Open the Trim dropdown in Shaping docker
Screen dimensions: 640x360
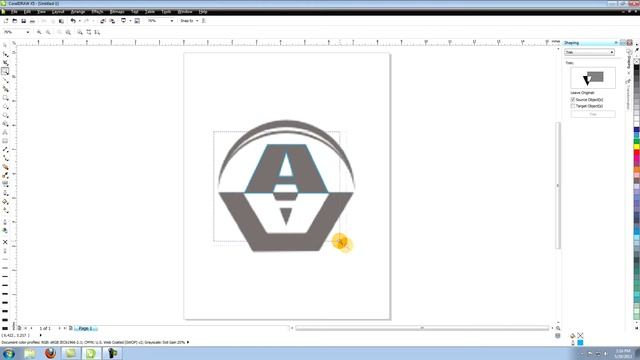(x=589, y=52)
